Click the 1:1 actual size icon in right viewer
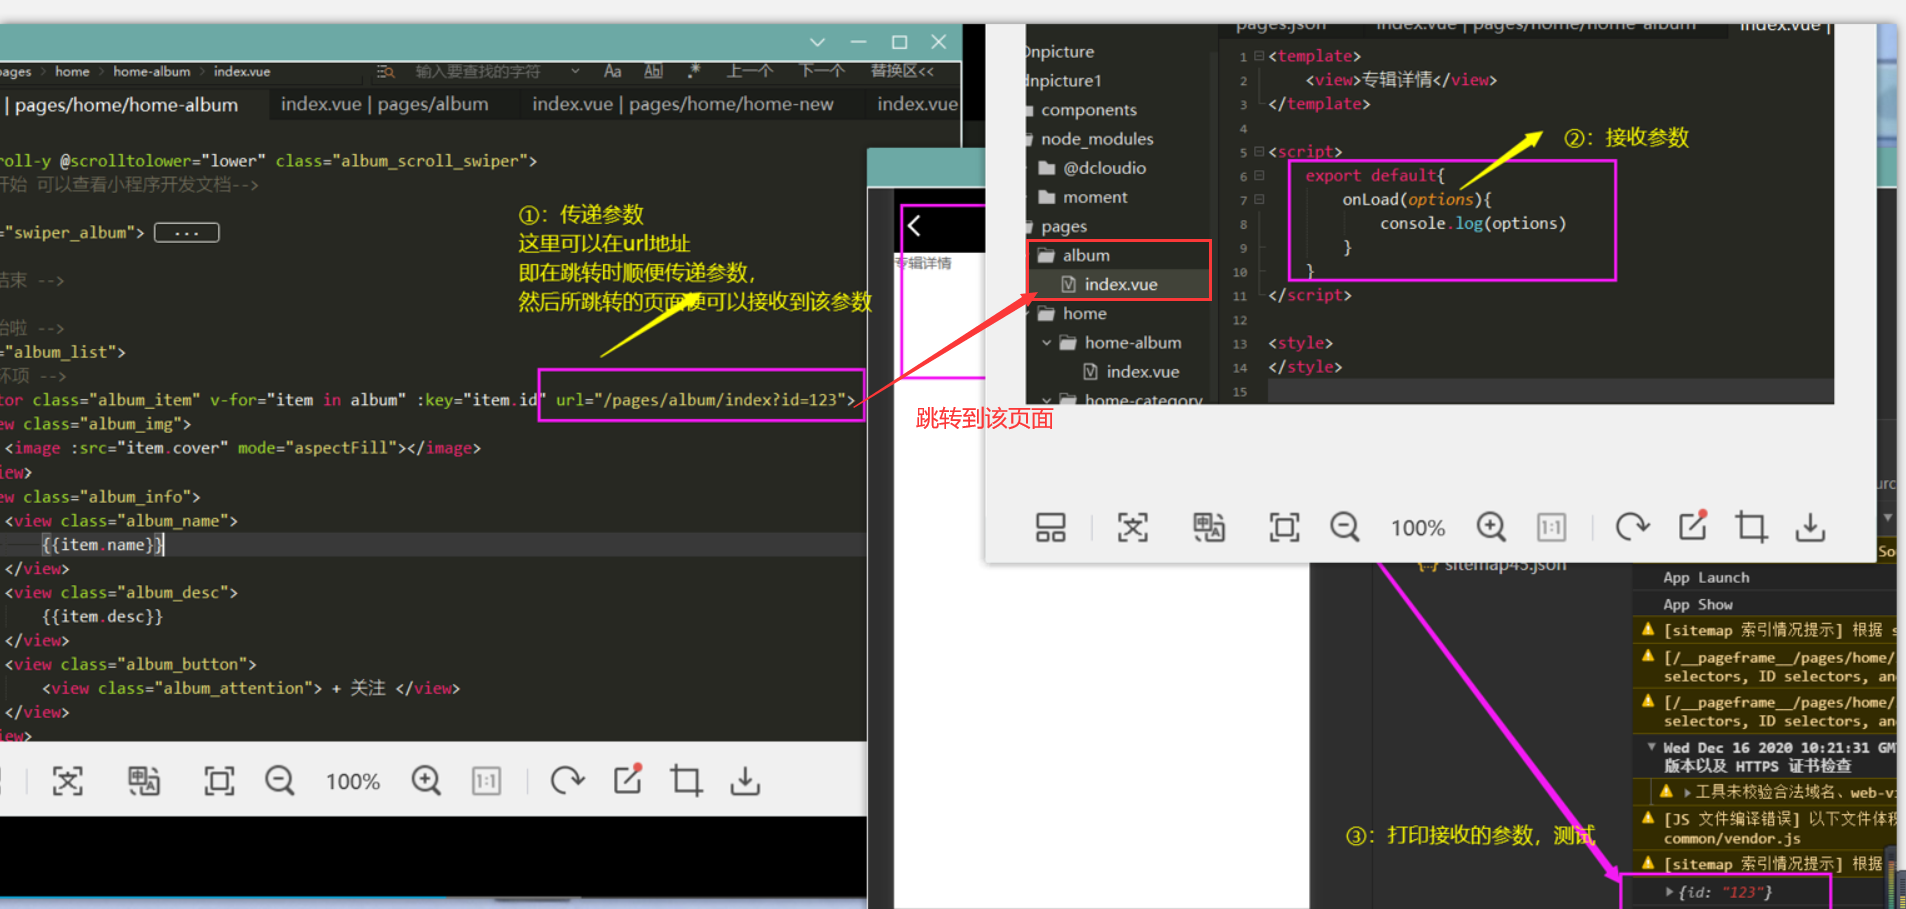The height and width of the screenshot is (909, 1906). (x=1551, y=527)
